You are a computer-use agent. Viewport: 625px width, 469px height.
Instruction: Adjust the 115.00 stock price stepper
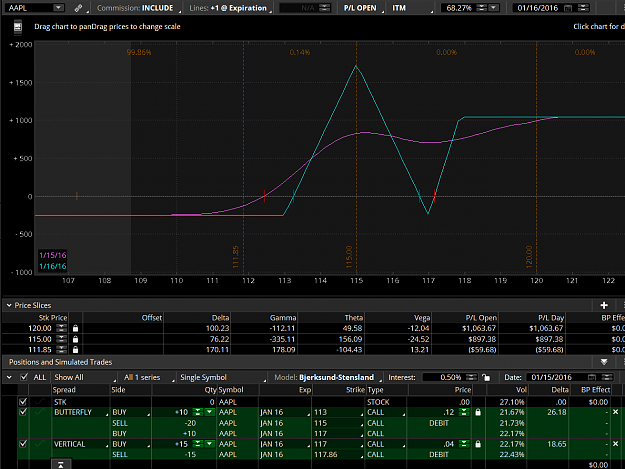coord(61,339)
